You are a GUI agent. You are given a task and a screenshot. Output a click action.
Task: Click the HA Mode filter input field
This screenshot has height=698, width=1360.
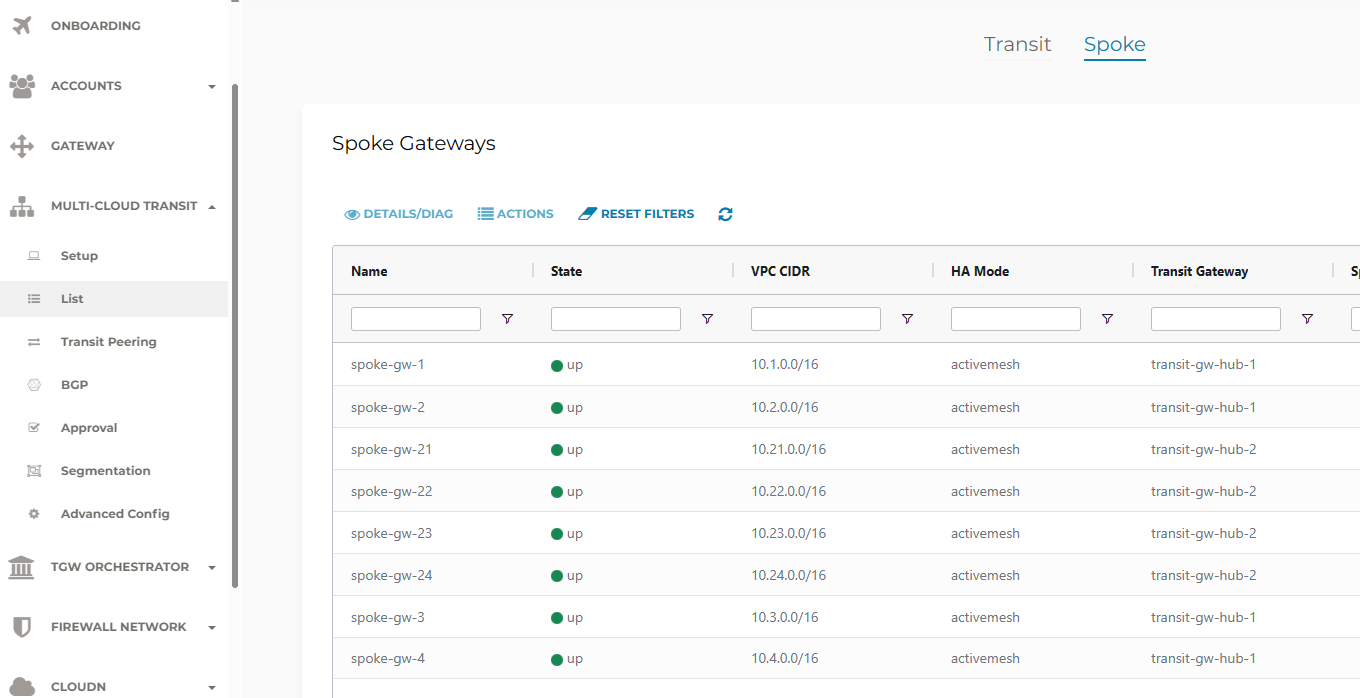tap(1016, 319)
